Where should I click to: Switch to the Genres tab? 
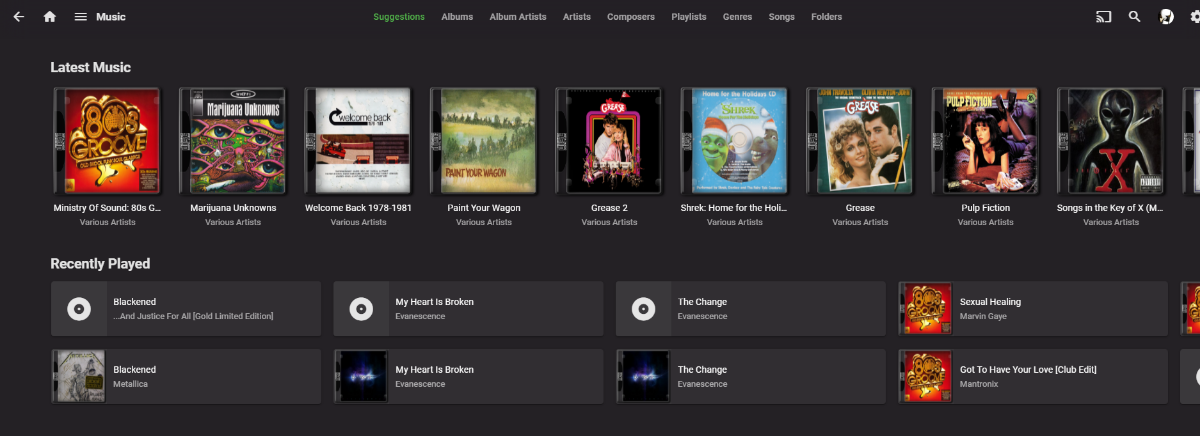(738, 17)
